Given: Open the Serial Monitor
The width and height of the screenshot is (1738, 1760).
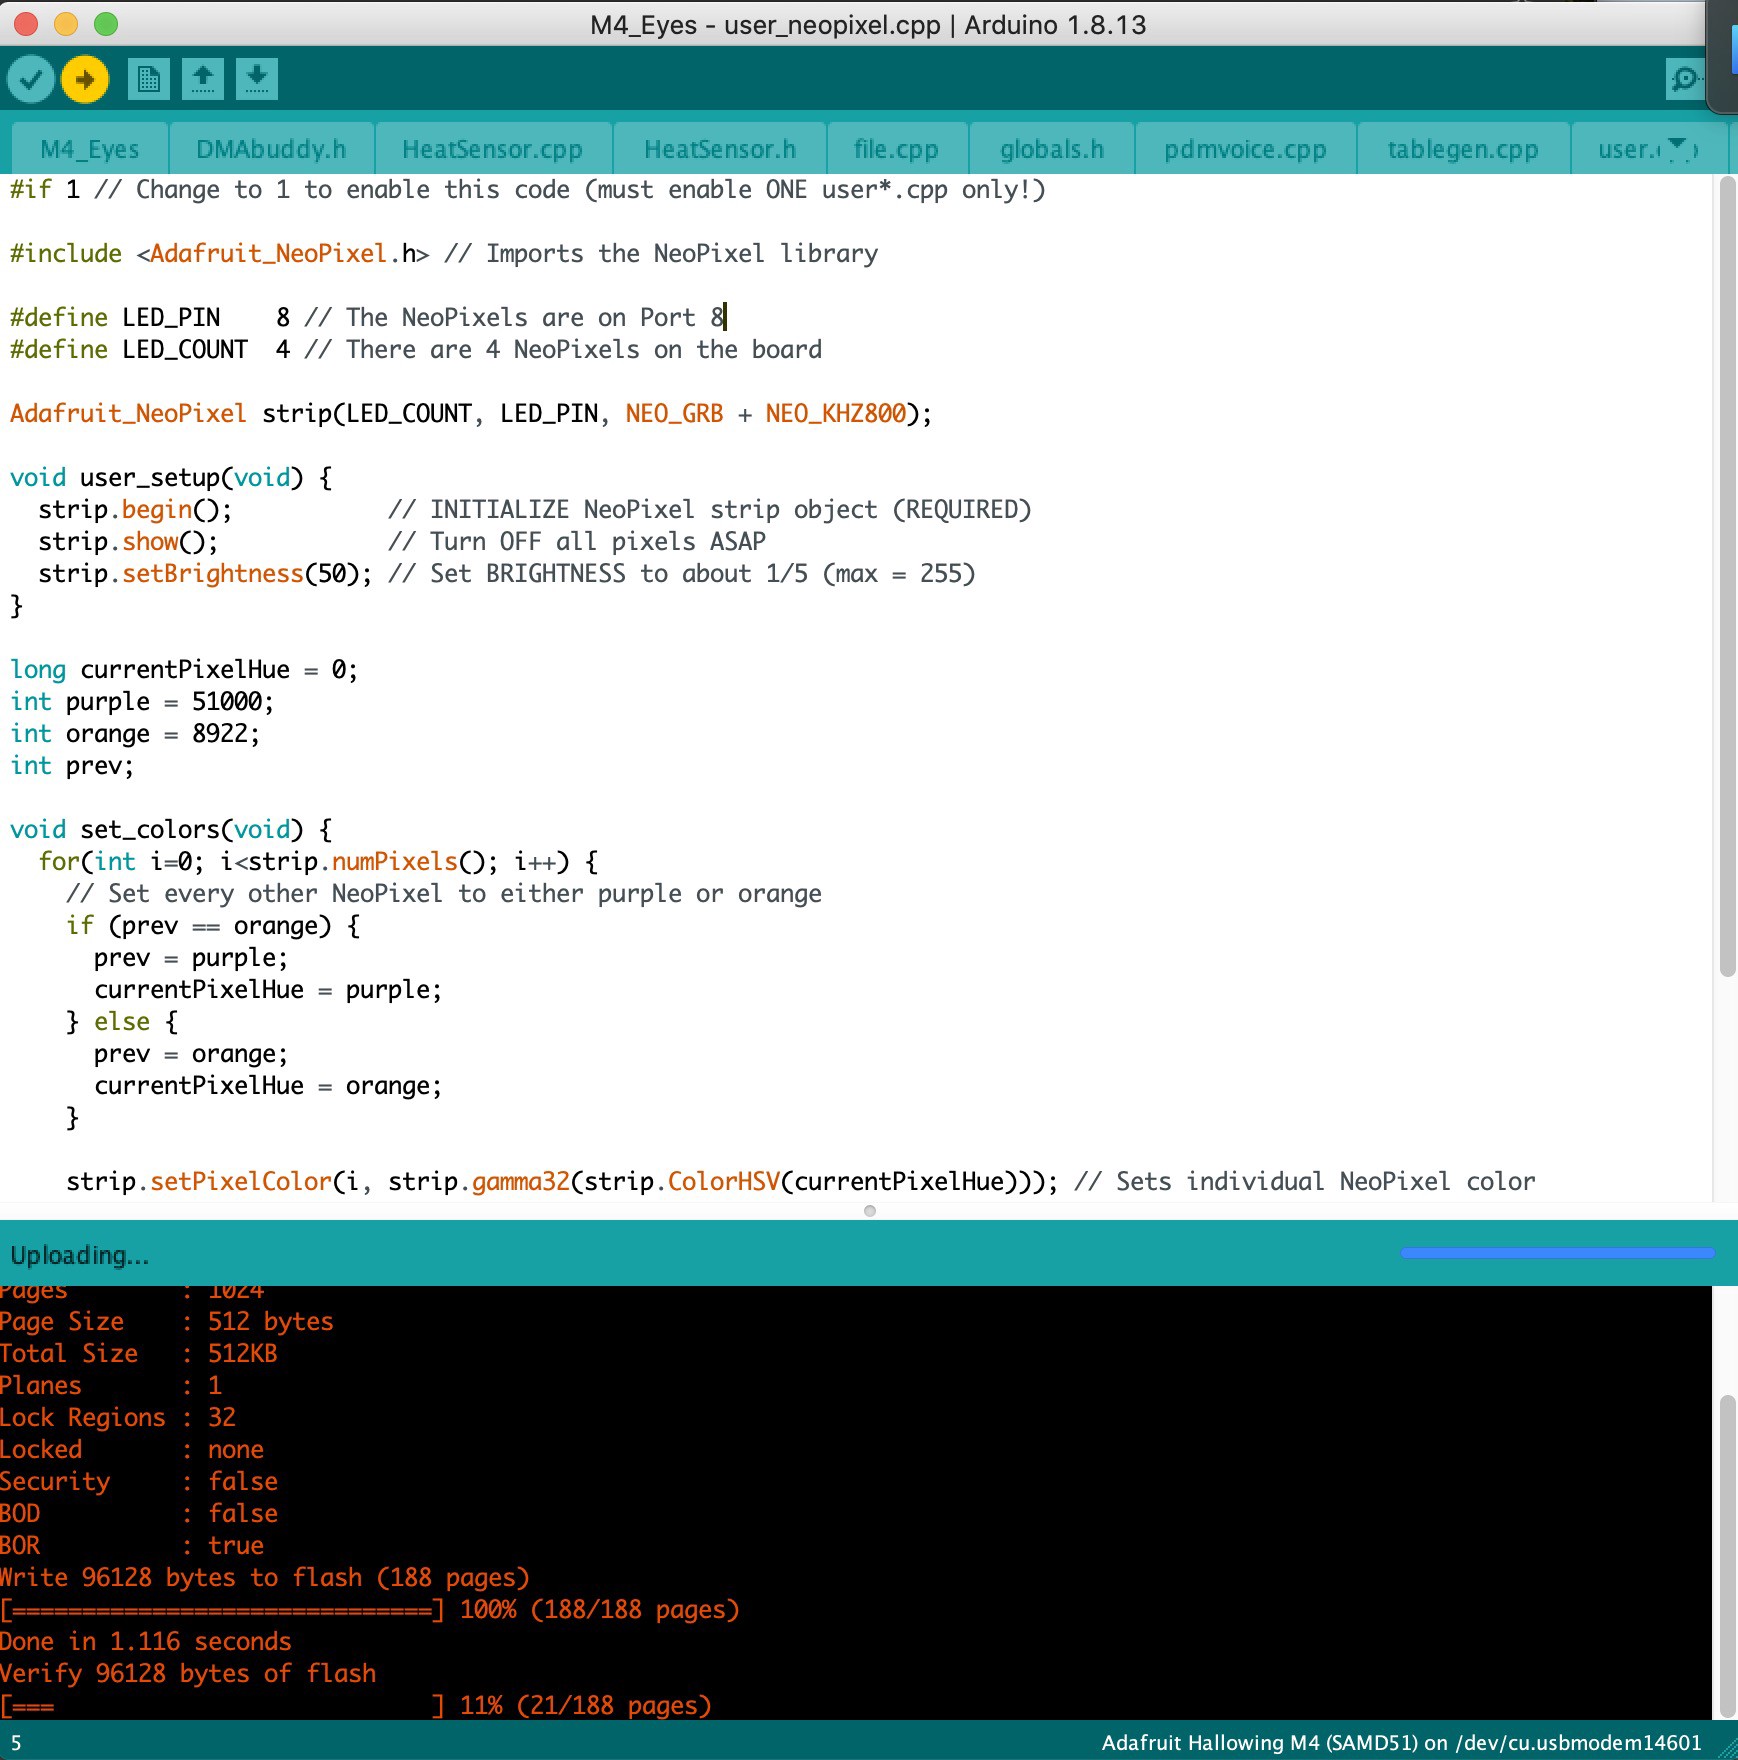Looking at the screenshot, I should coord(1684,79).
